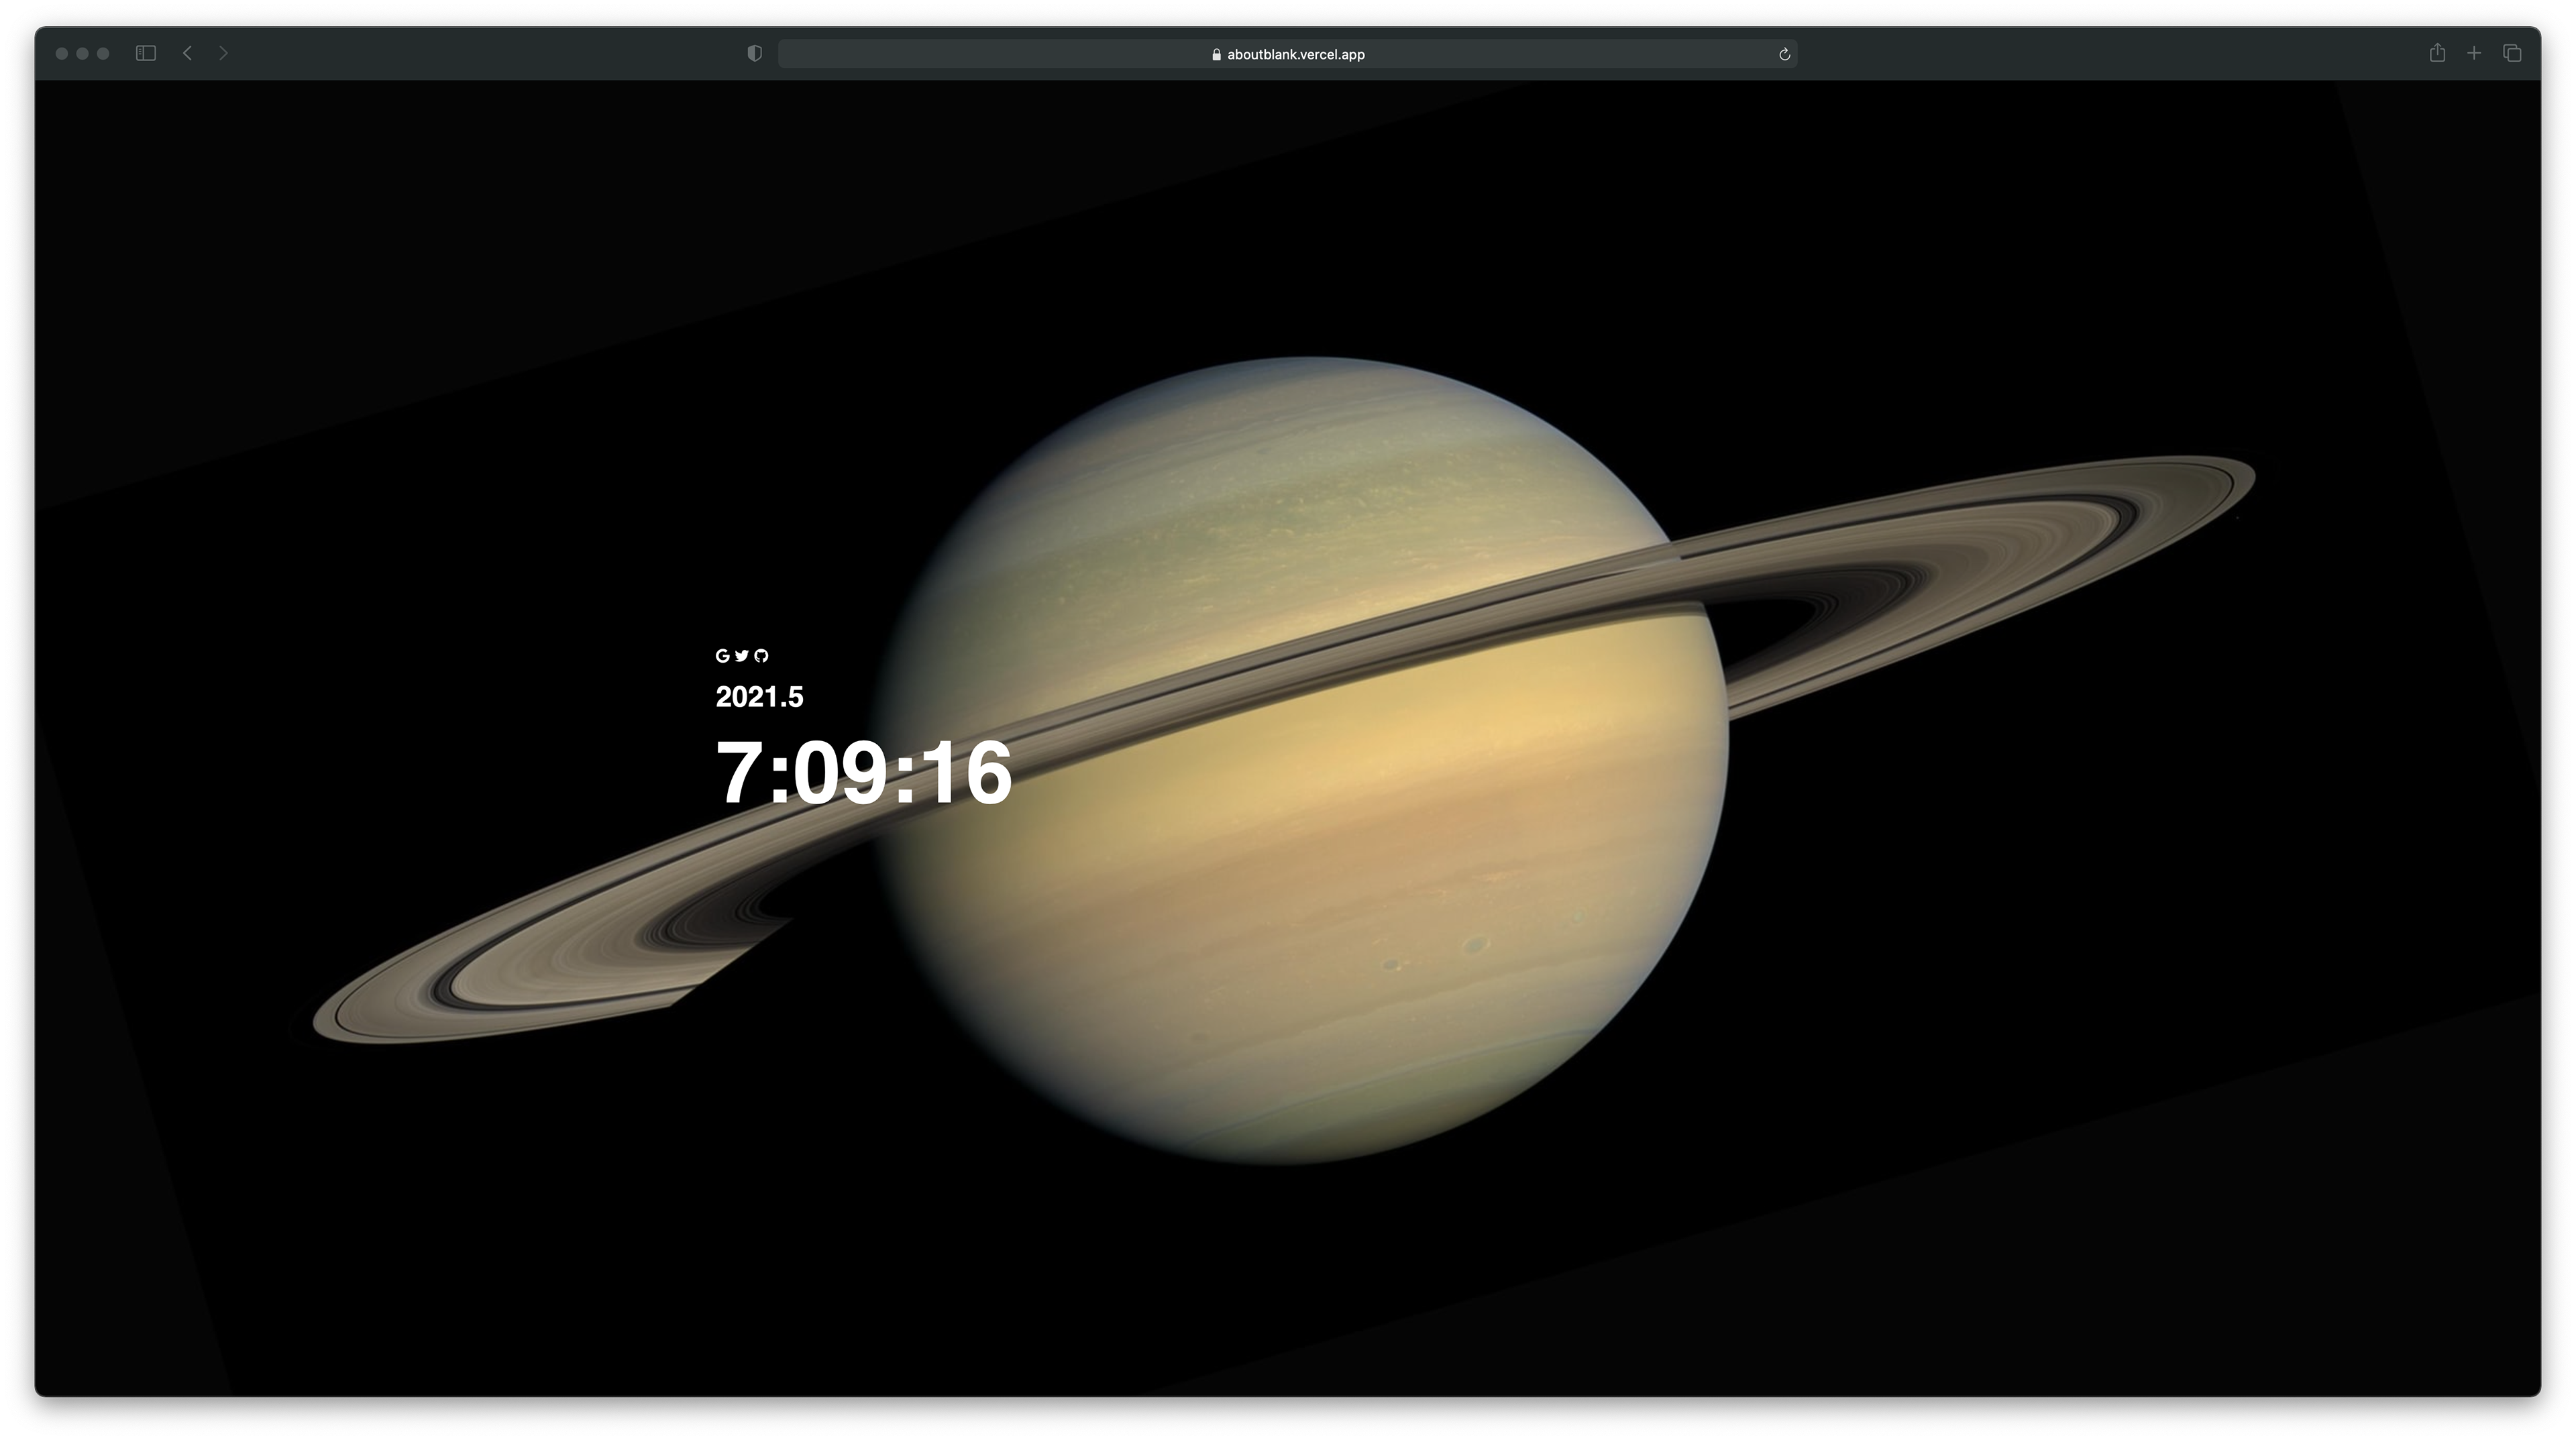Click the lock icon in address bar
The image size is (2576, 1440).
pyautogui.click(x=1216, y=55)
